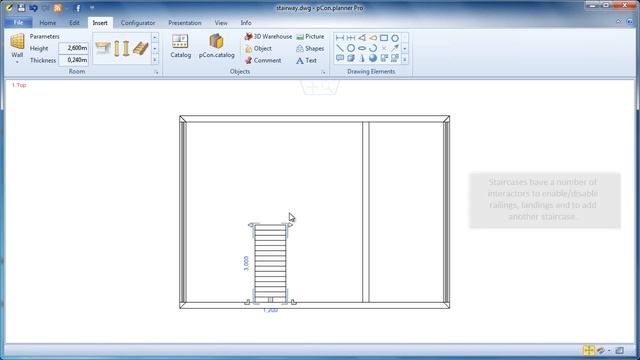Select the cone drawing tool
Screen dimensions: 640x360
[x=362, y=58]
